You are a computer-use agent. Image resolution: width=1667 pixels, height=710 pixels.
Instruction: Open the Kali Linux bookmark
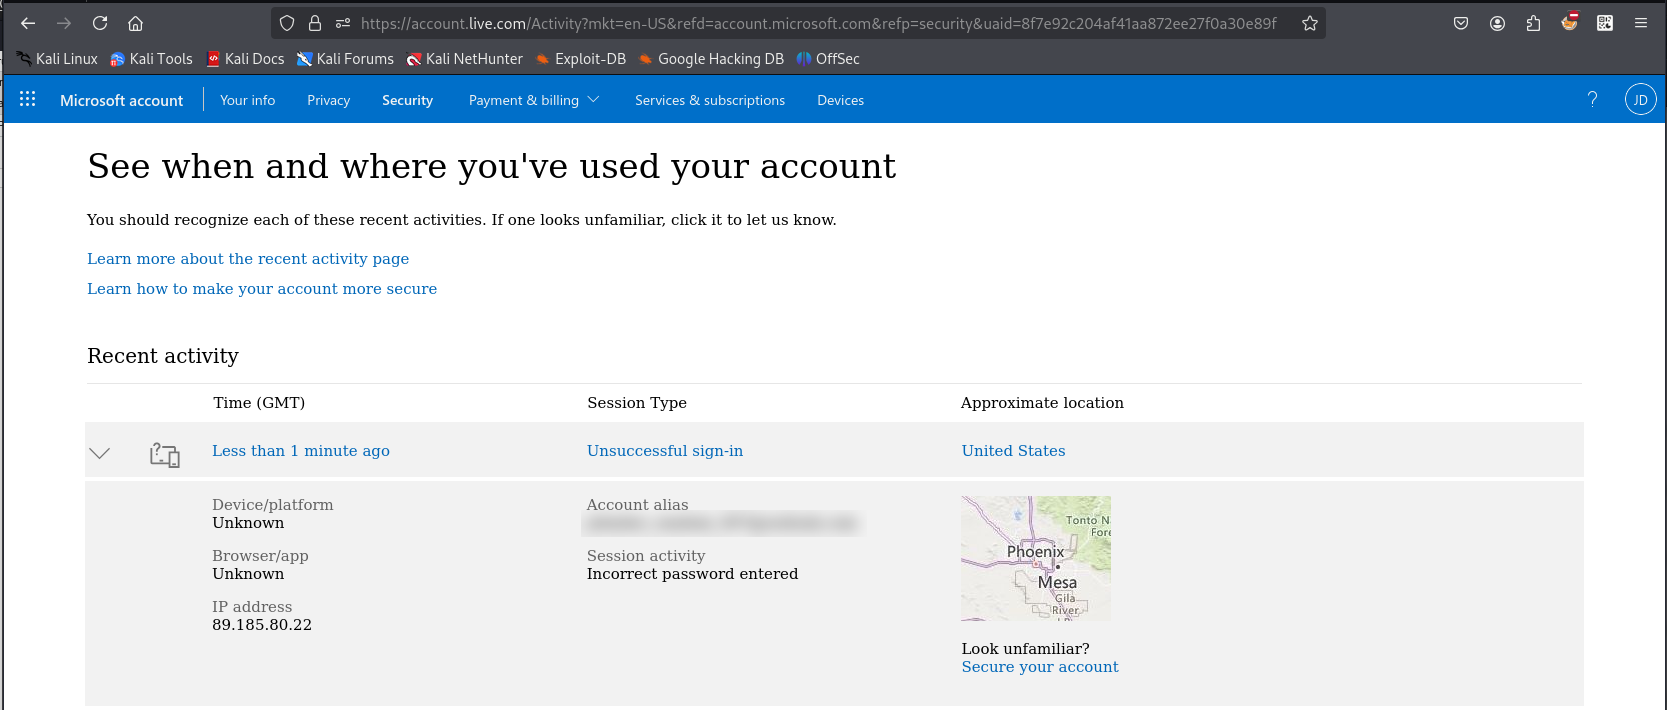click(x=56, y=59)
